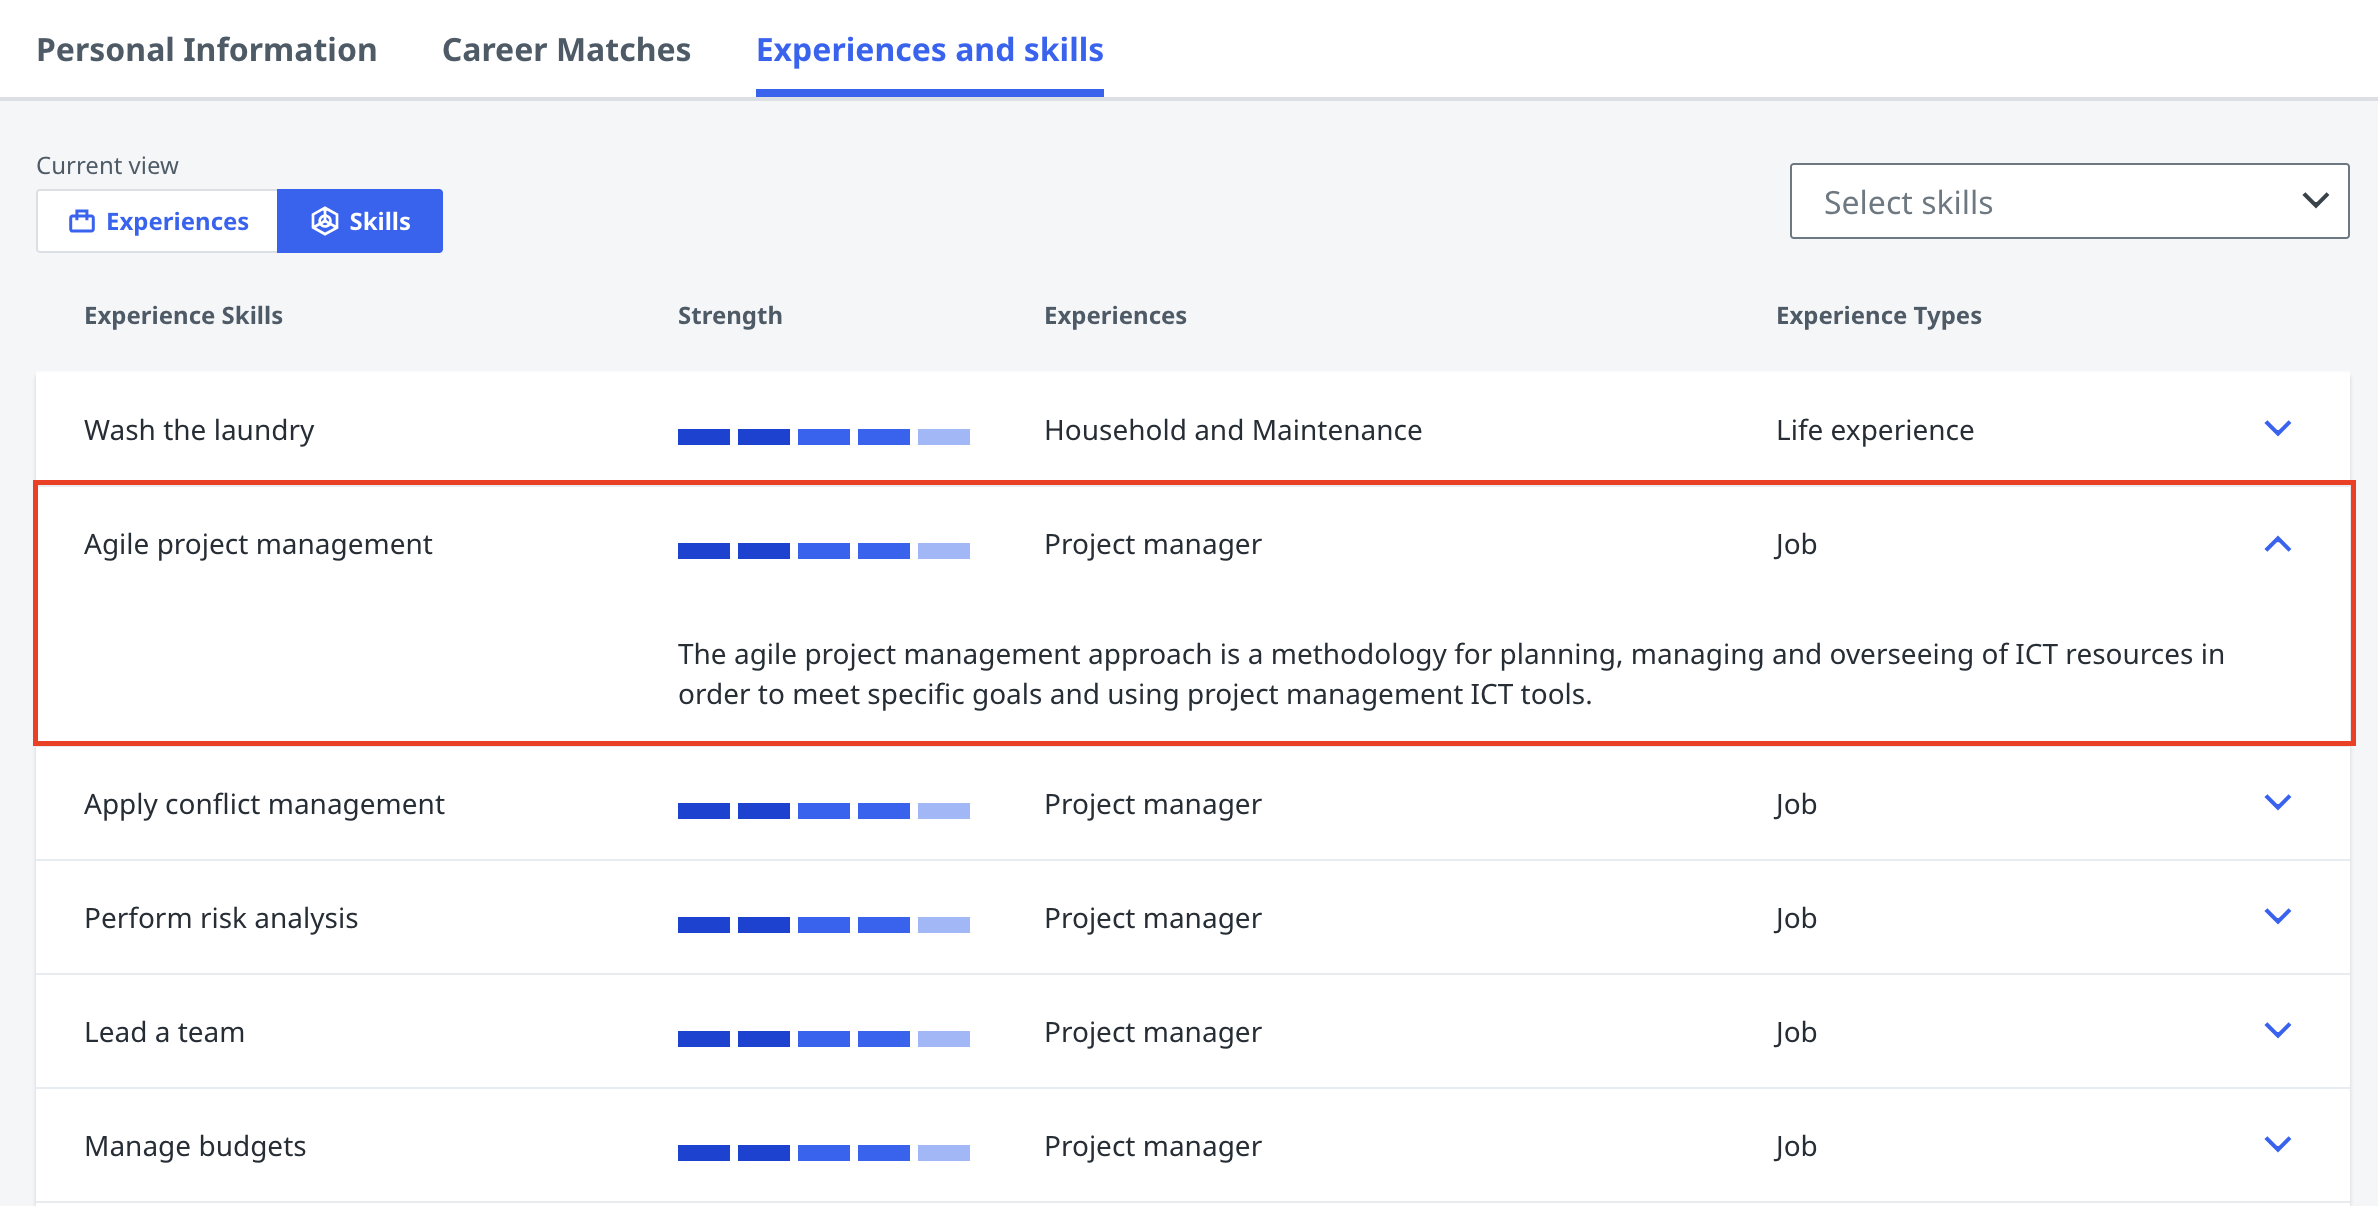Click the Experience Skills column header
Viewport: 2378px width, 1206px height.
tap(183, 316)
